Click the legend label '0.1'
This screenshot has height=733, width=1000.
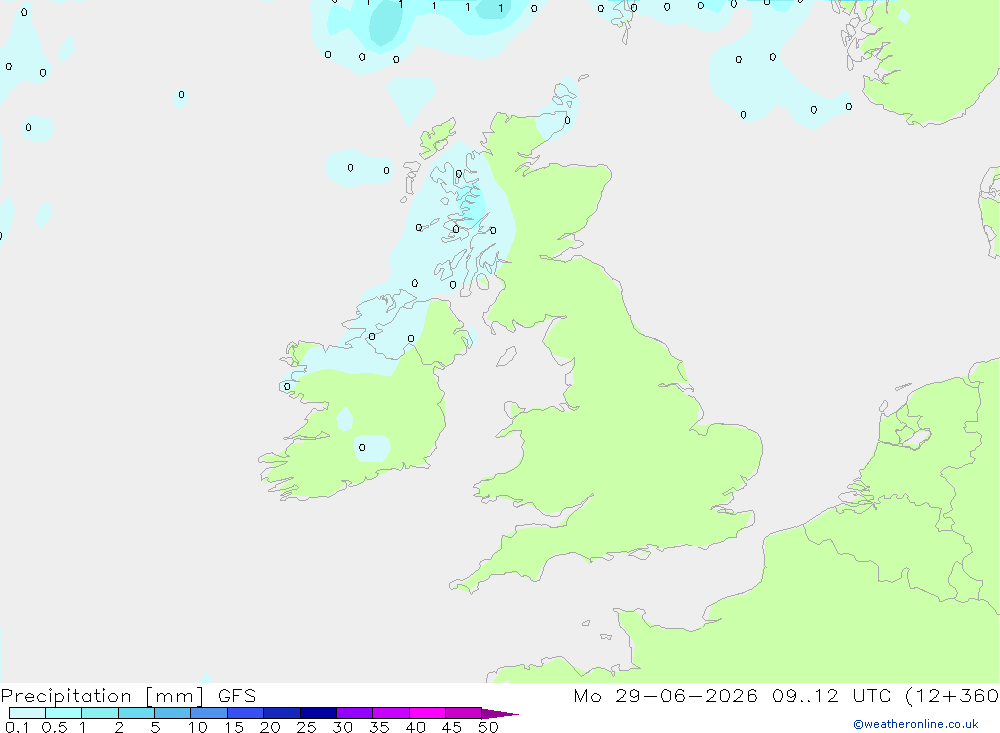coord(18,727)
